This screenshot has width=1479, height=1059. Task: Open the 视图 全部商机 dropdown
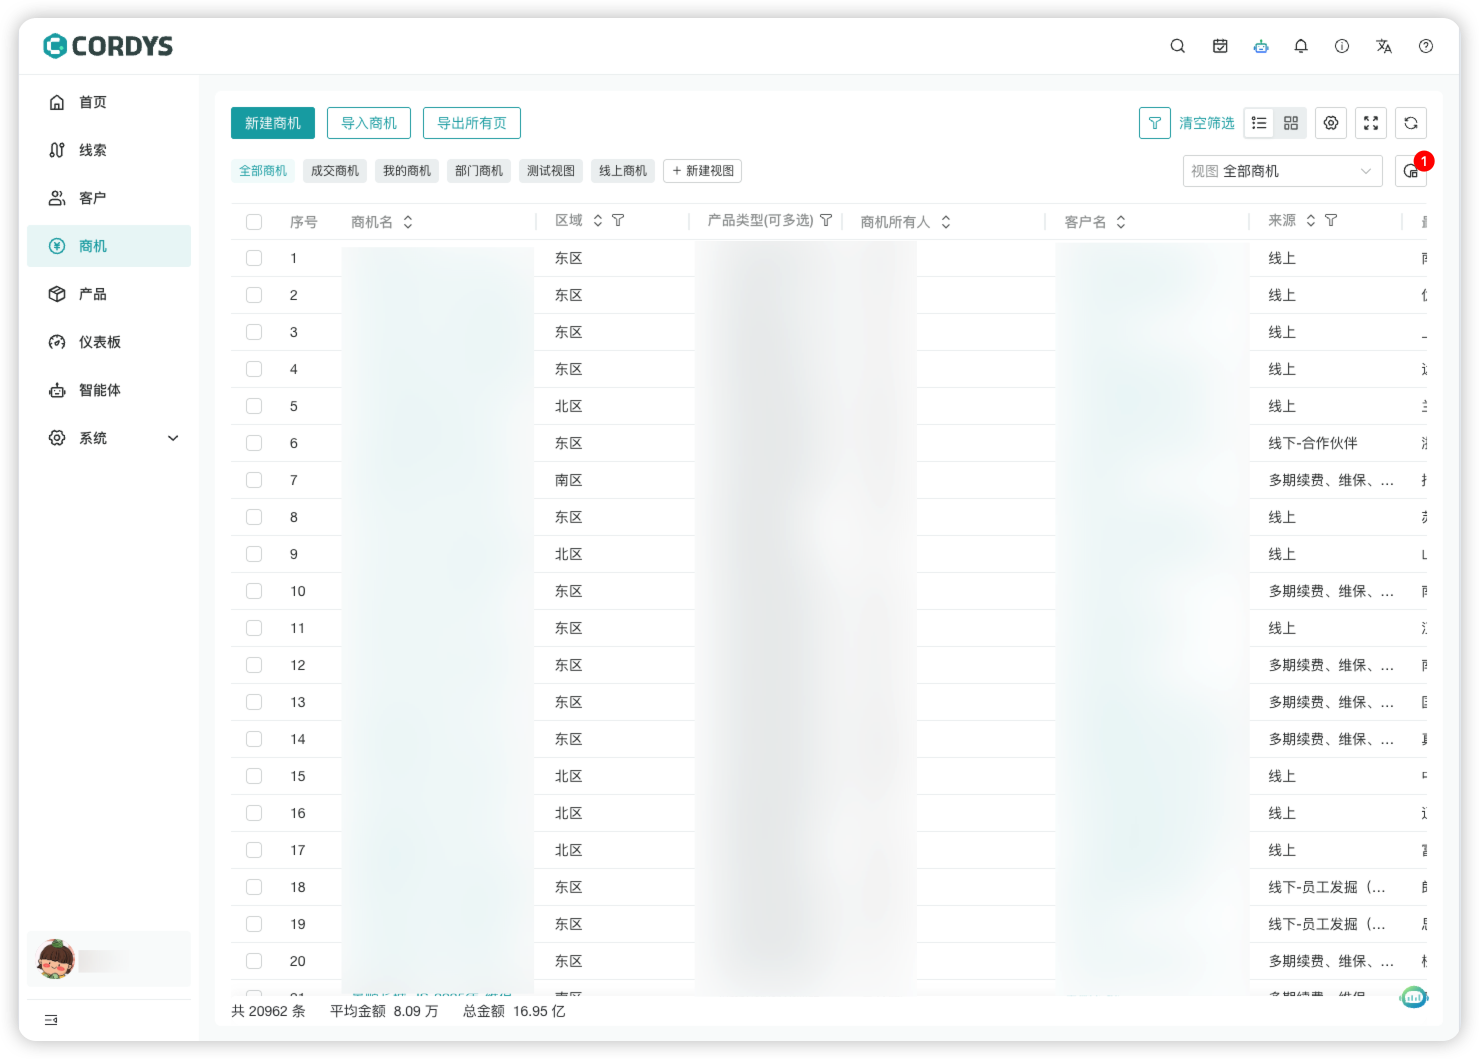pos(1282,171)
